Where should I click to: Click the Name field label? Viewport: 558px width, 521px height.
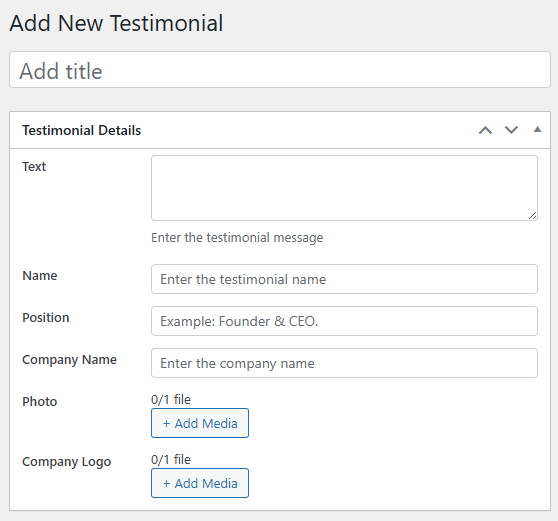(40, 276)
